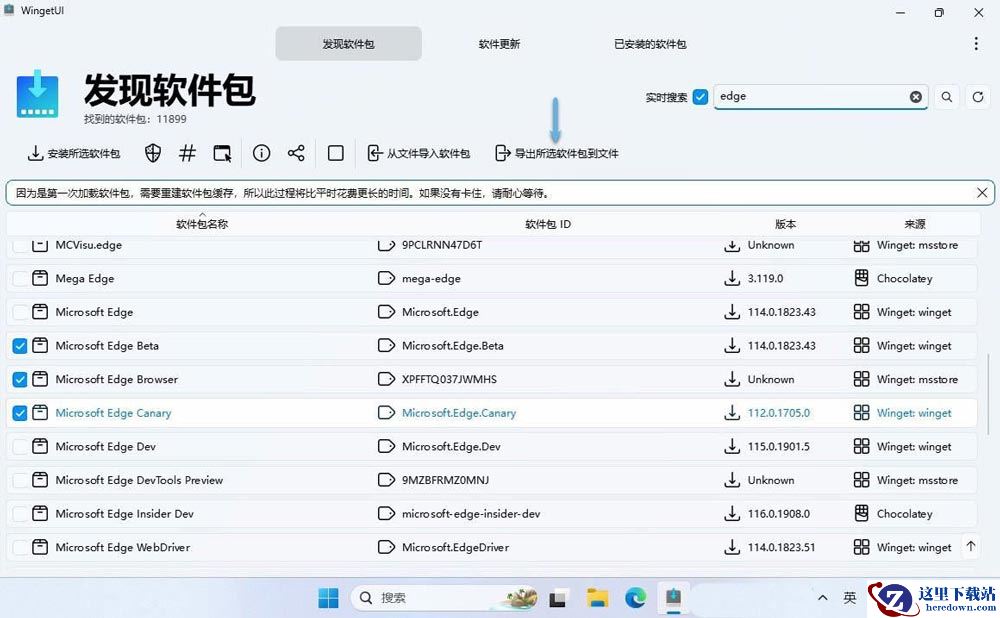Expand the system tray hidden icons chevron
The image size is (1000, 618).
click(823, 598)
